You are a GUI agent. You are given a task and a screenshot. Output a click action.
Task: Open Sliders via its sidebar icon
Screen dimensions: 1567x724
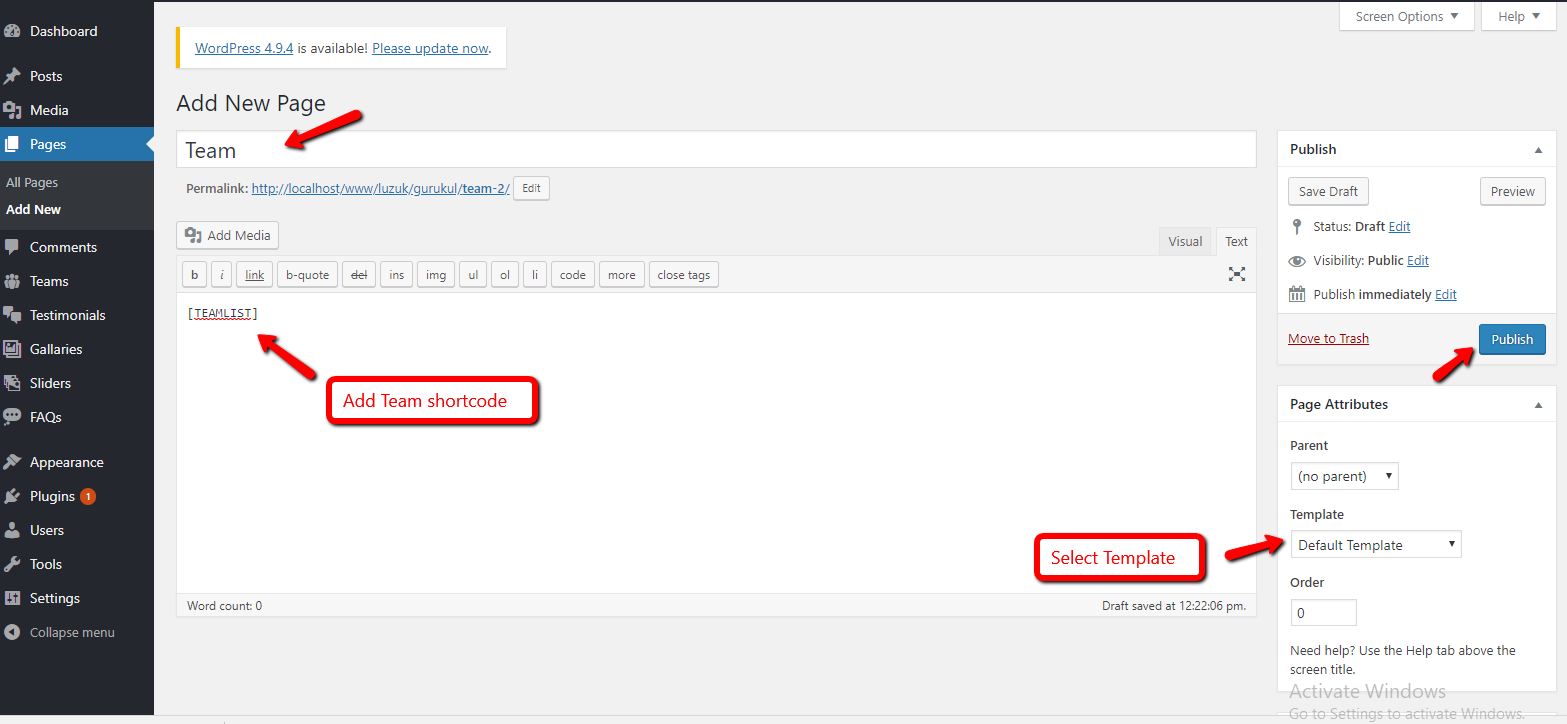(x=12, y=383)
